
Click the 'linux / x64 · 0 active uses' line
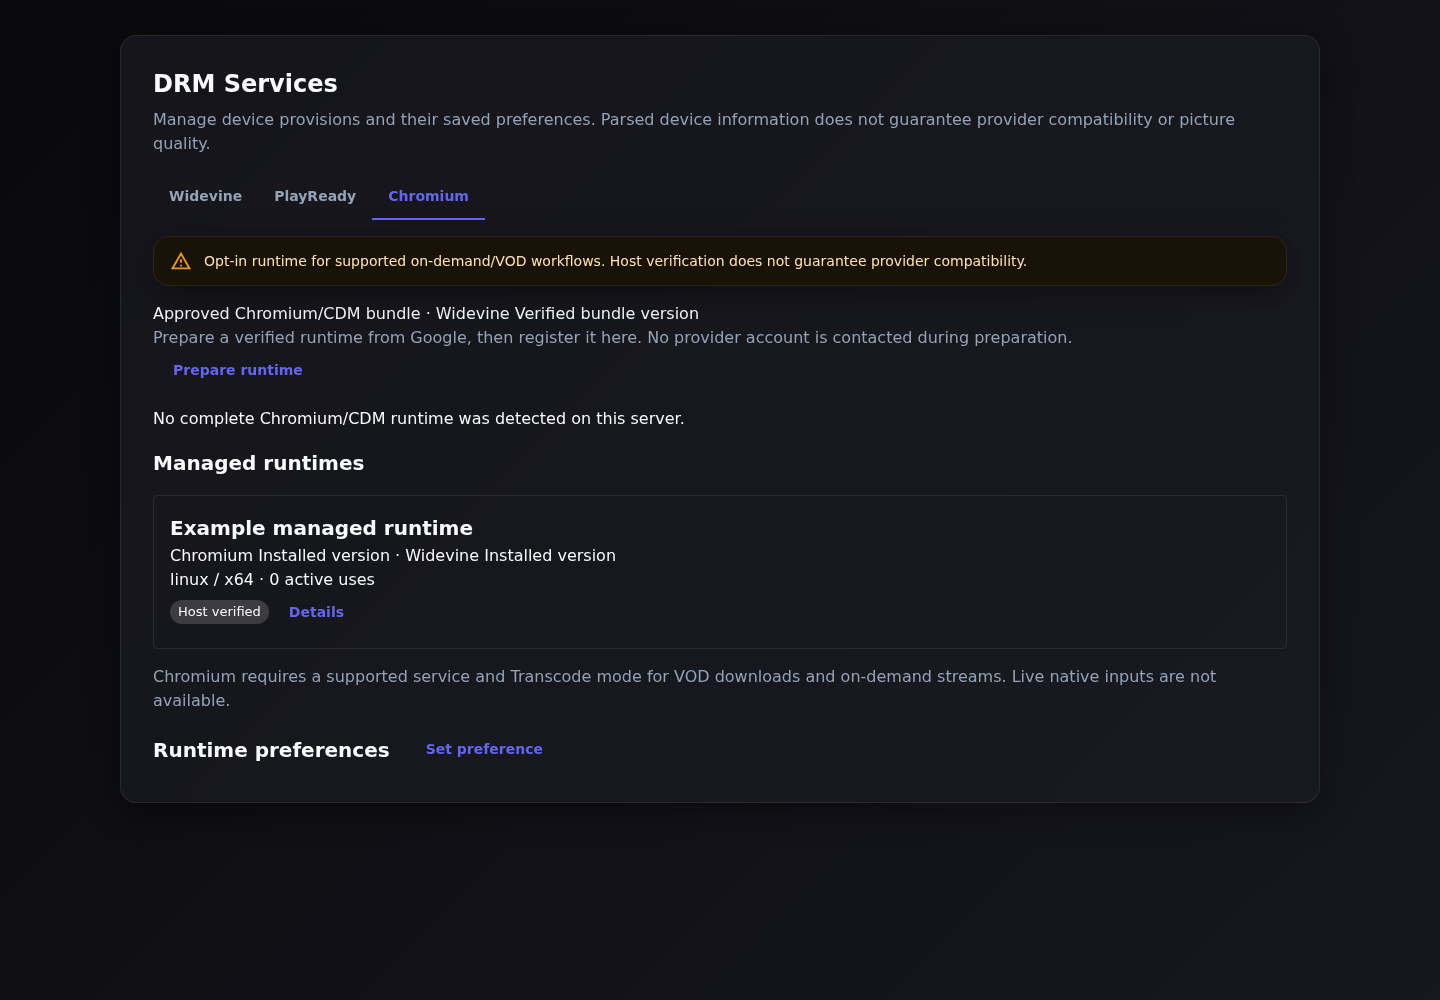coord(272,579)
